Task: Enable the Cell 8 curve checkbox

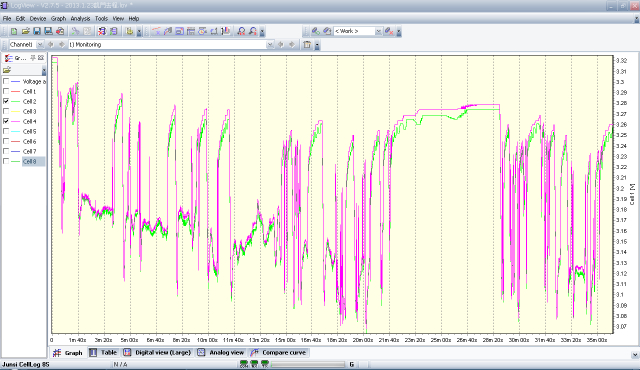Action: point(6,161)
